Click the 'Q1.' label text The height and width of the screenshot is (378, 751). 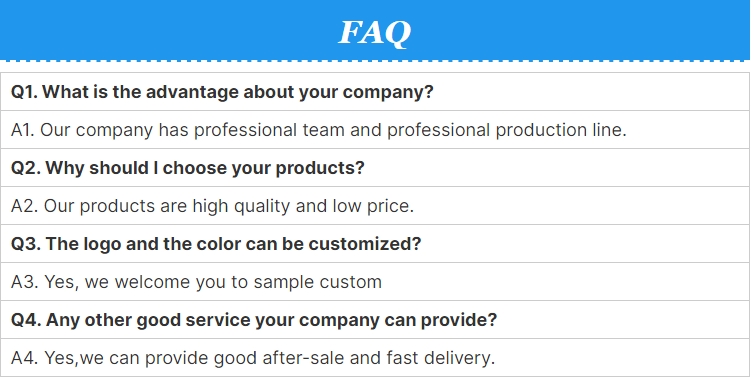(x=24, y=92)
